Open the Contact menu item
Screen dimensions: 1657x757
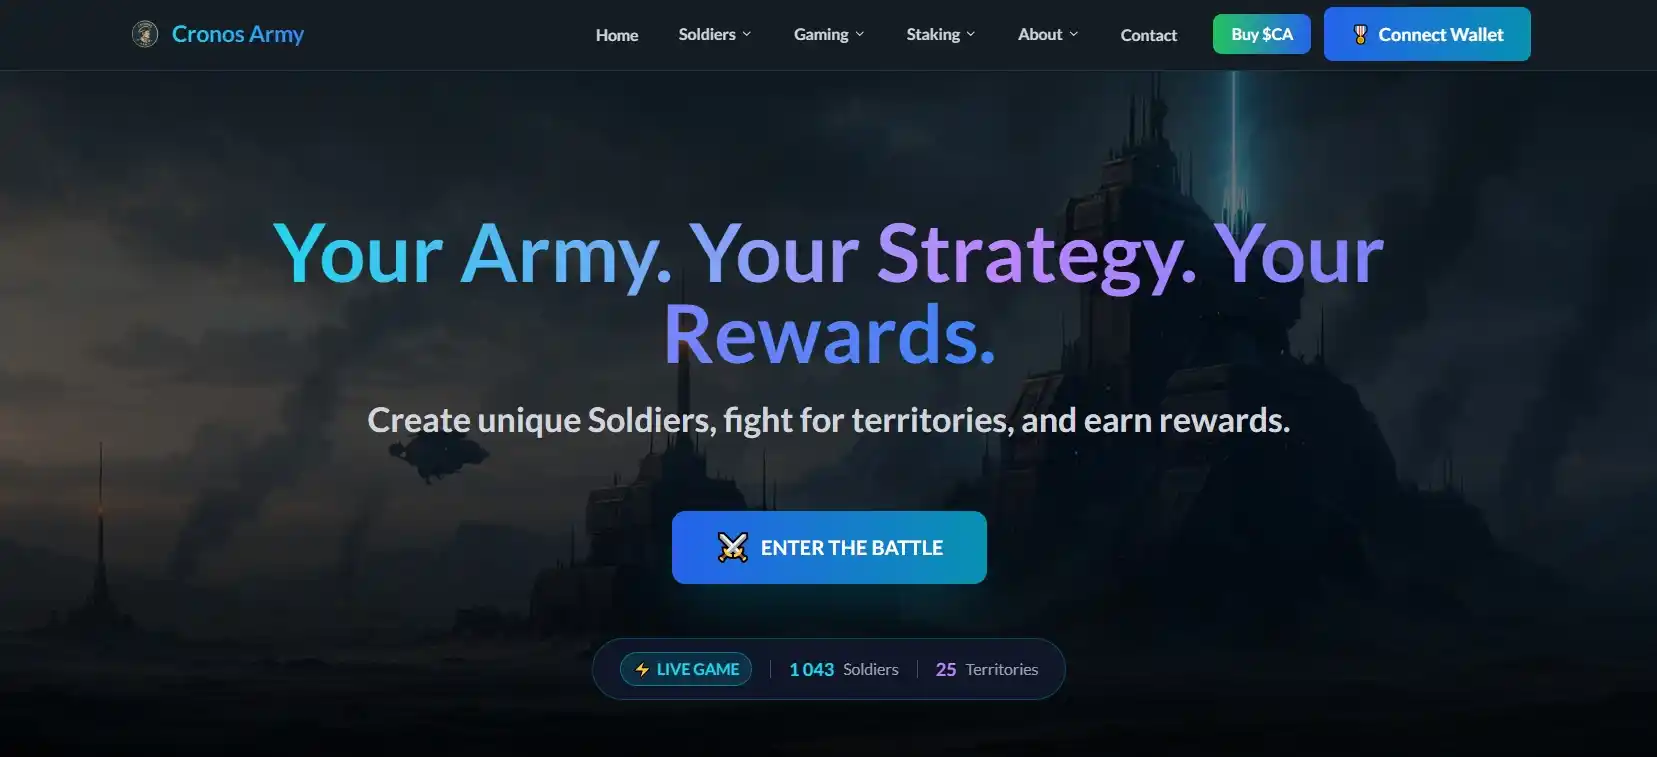[x=1148, y=35]
